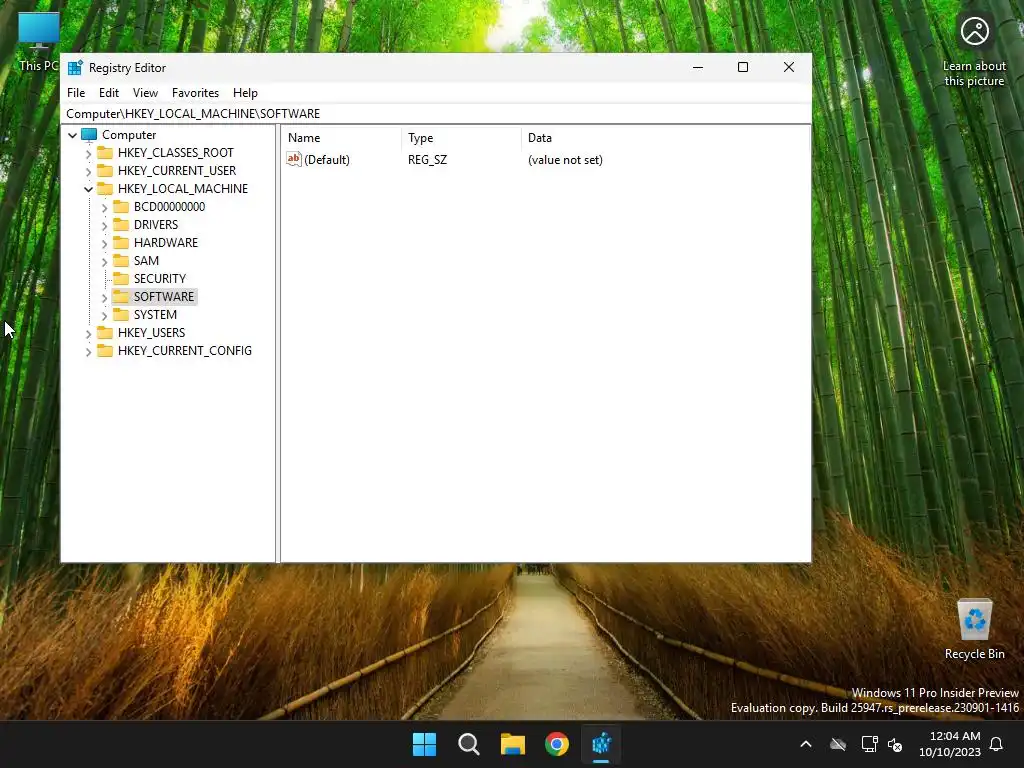The width and height of the screenshot is (1024, 768).
Task: Open the Windows Start menu
Action: coord(424,744)
